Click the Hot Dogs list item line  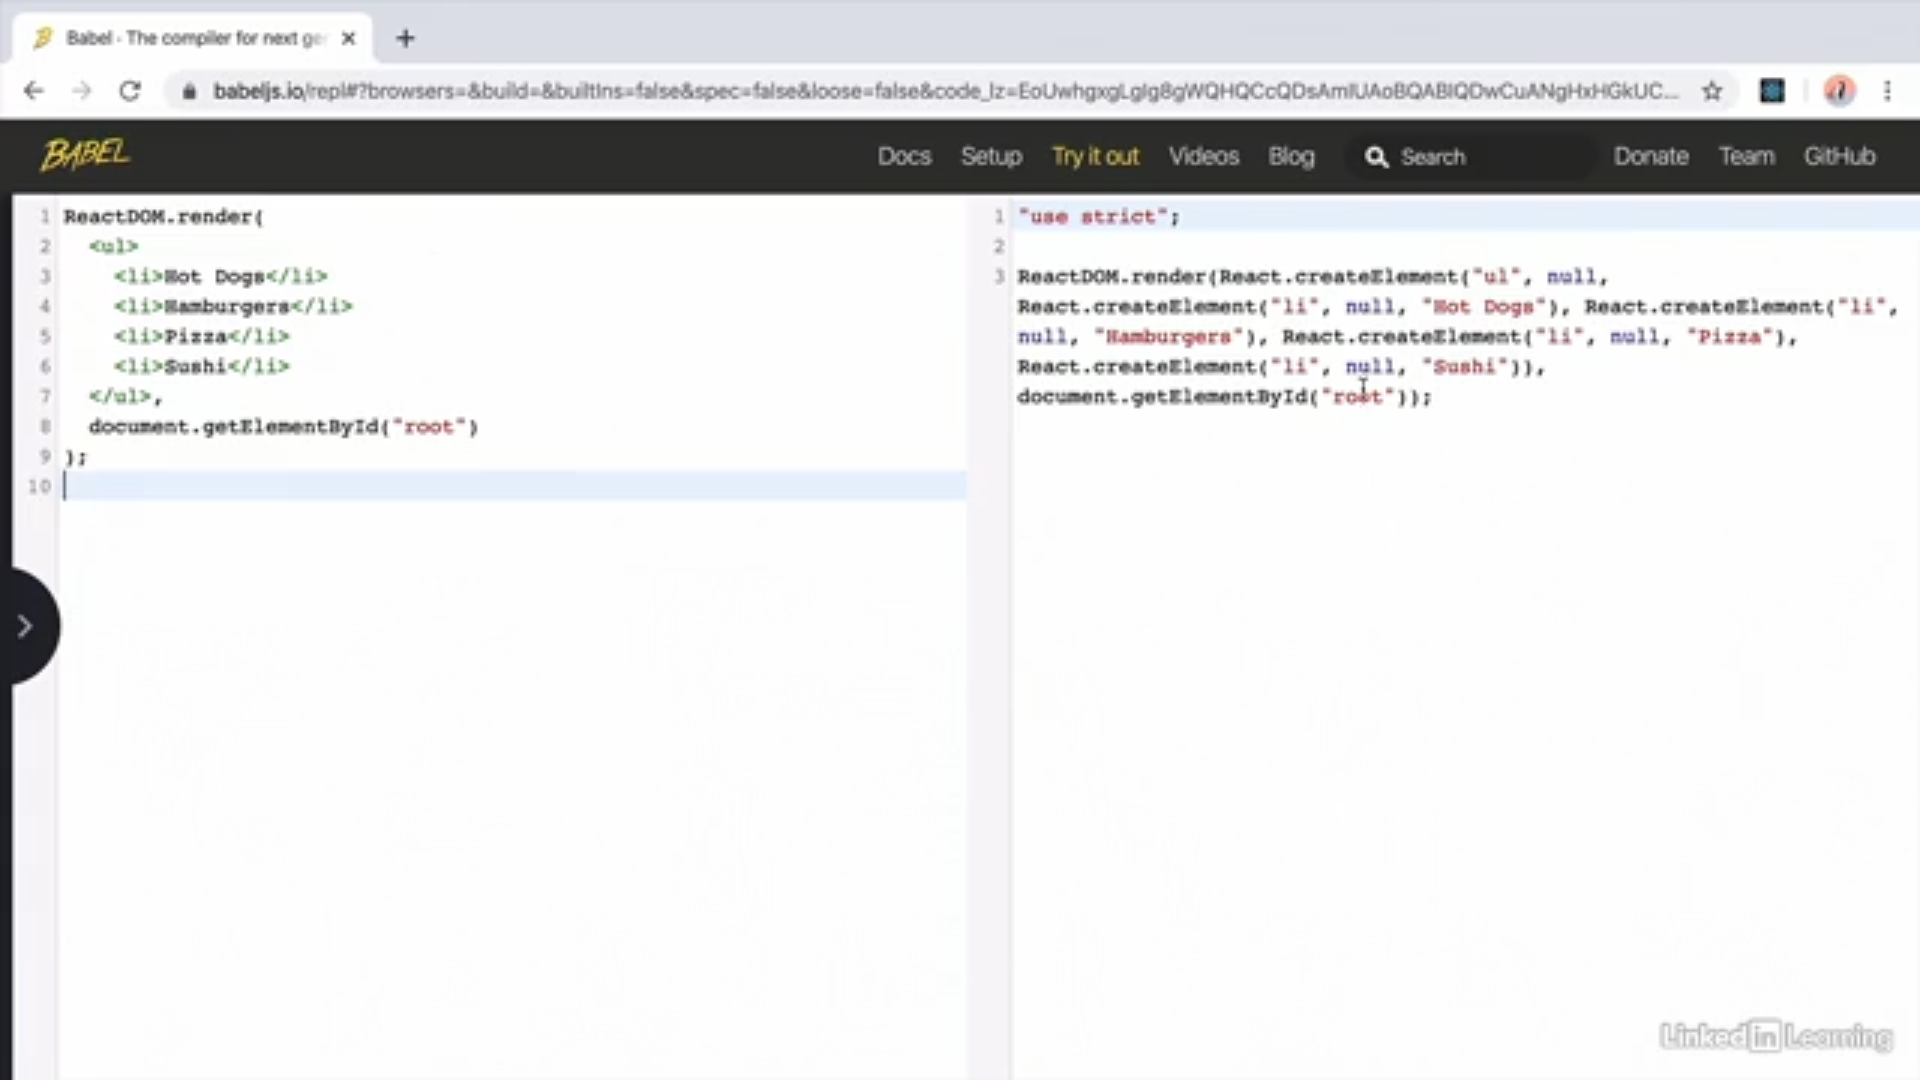tap(220, 276)
